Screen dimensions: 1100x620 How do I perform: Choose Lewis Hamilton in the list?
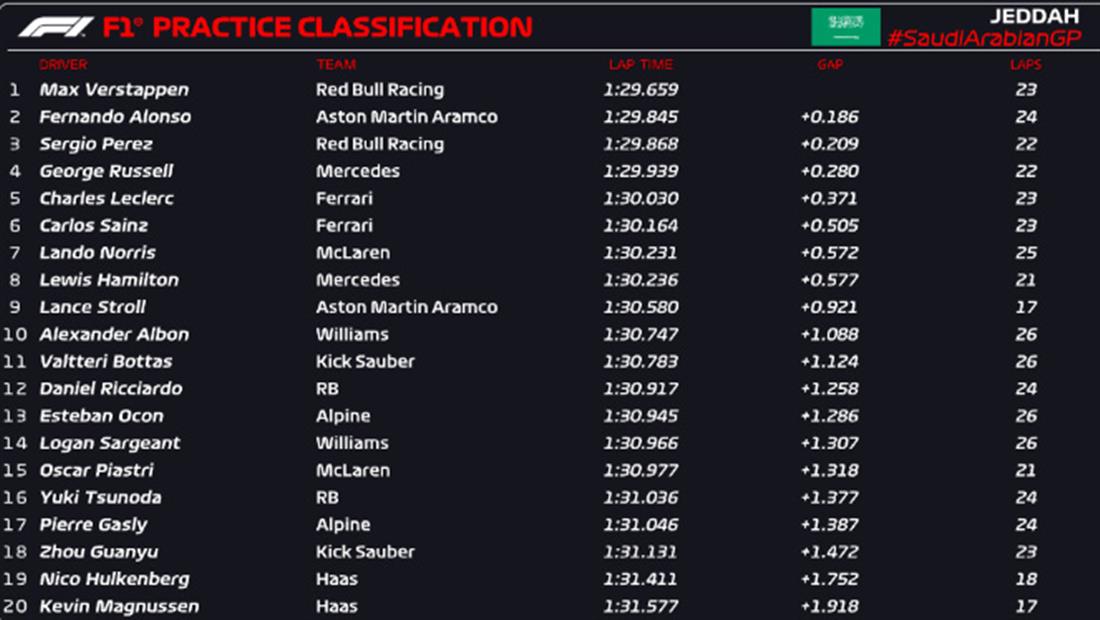tap(109, 280)
